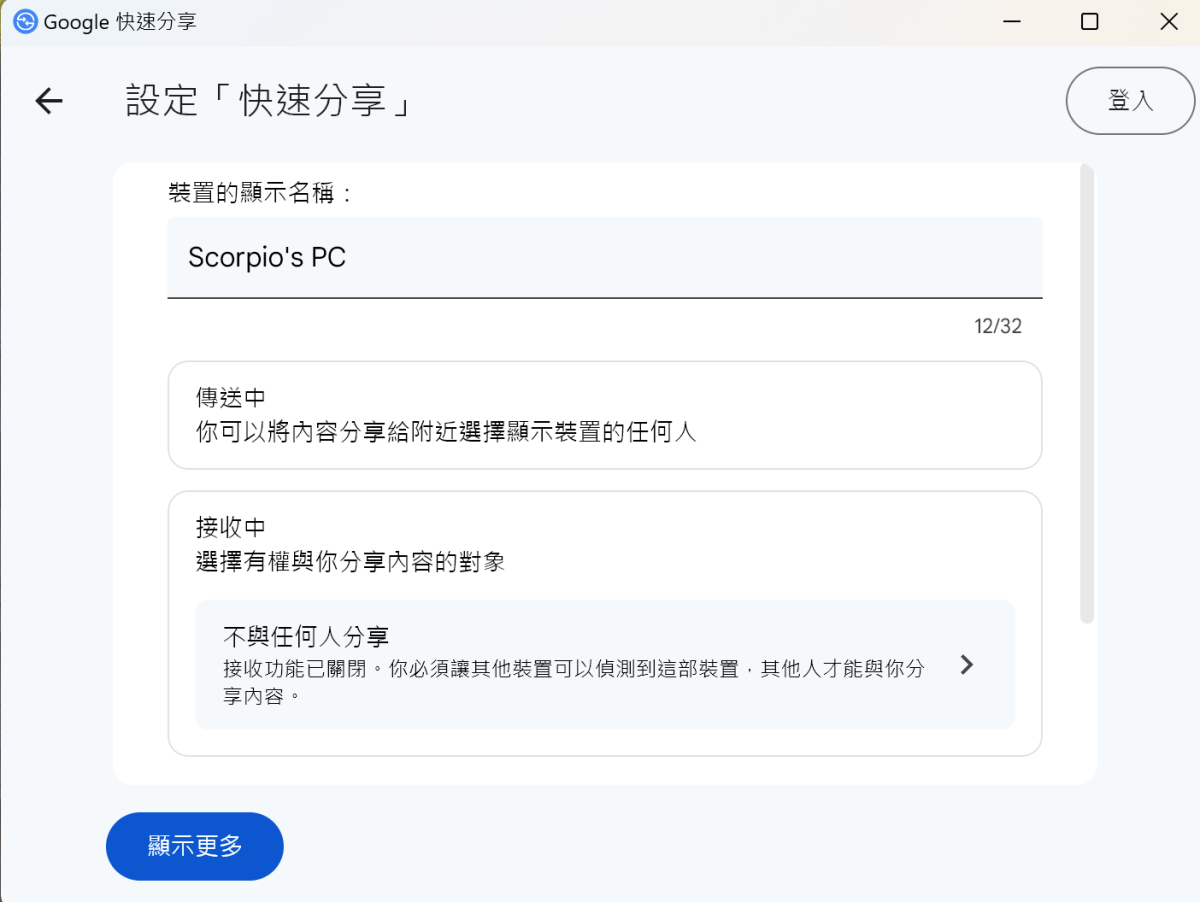This screenshot has width=1200, height=902.
Task: Click the 選擇有權與你分享內容的對象 description text
Action: coord(350,562)
